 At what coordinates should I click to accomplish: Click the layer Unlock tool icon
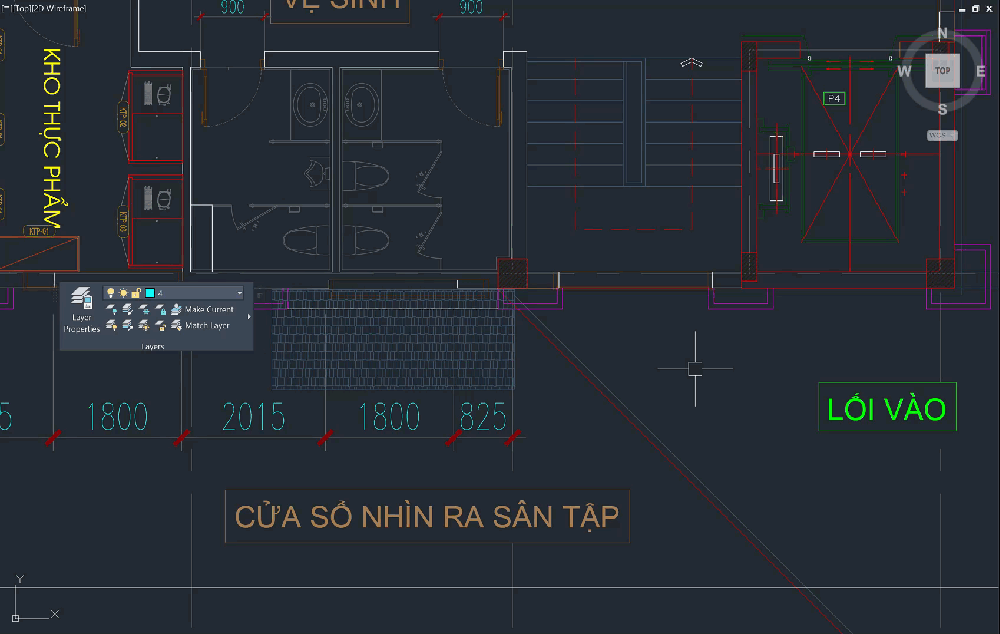[x=160, y=325]
